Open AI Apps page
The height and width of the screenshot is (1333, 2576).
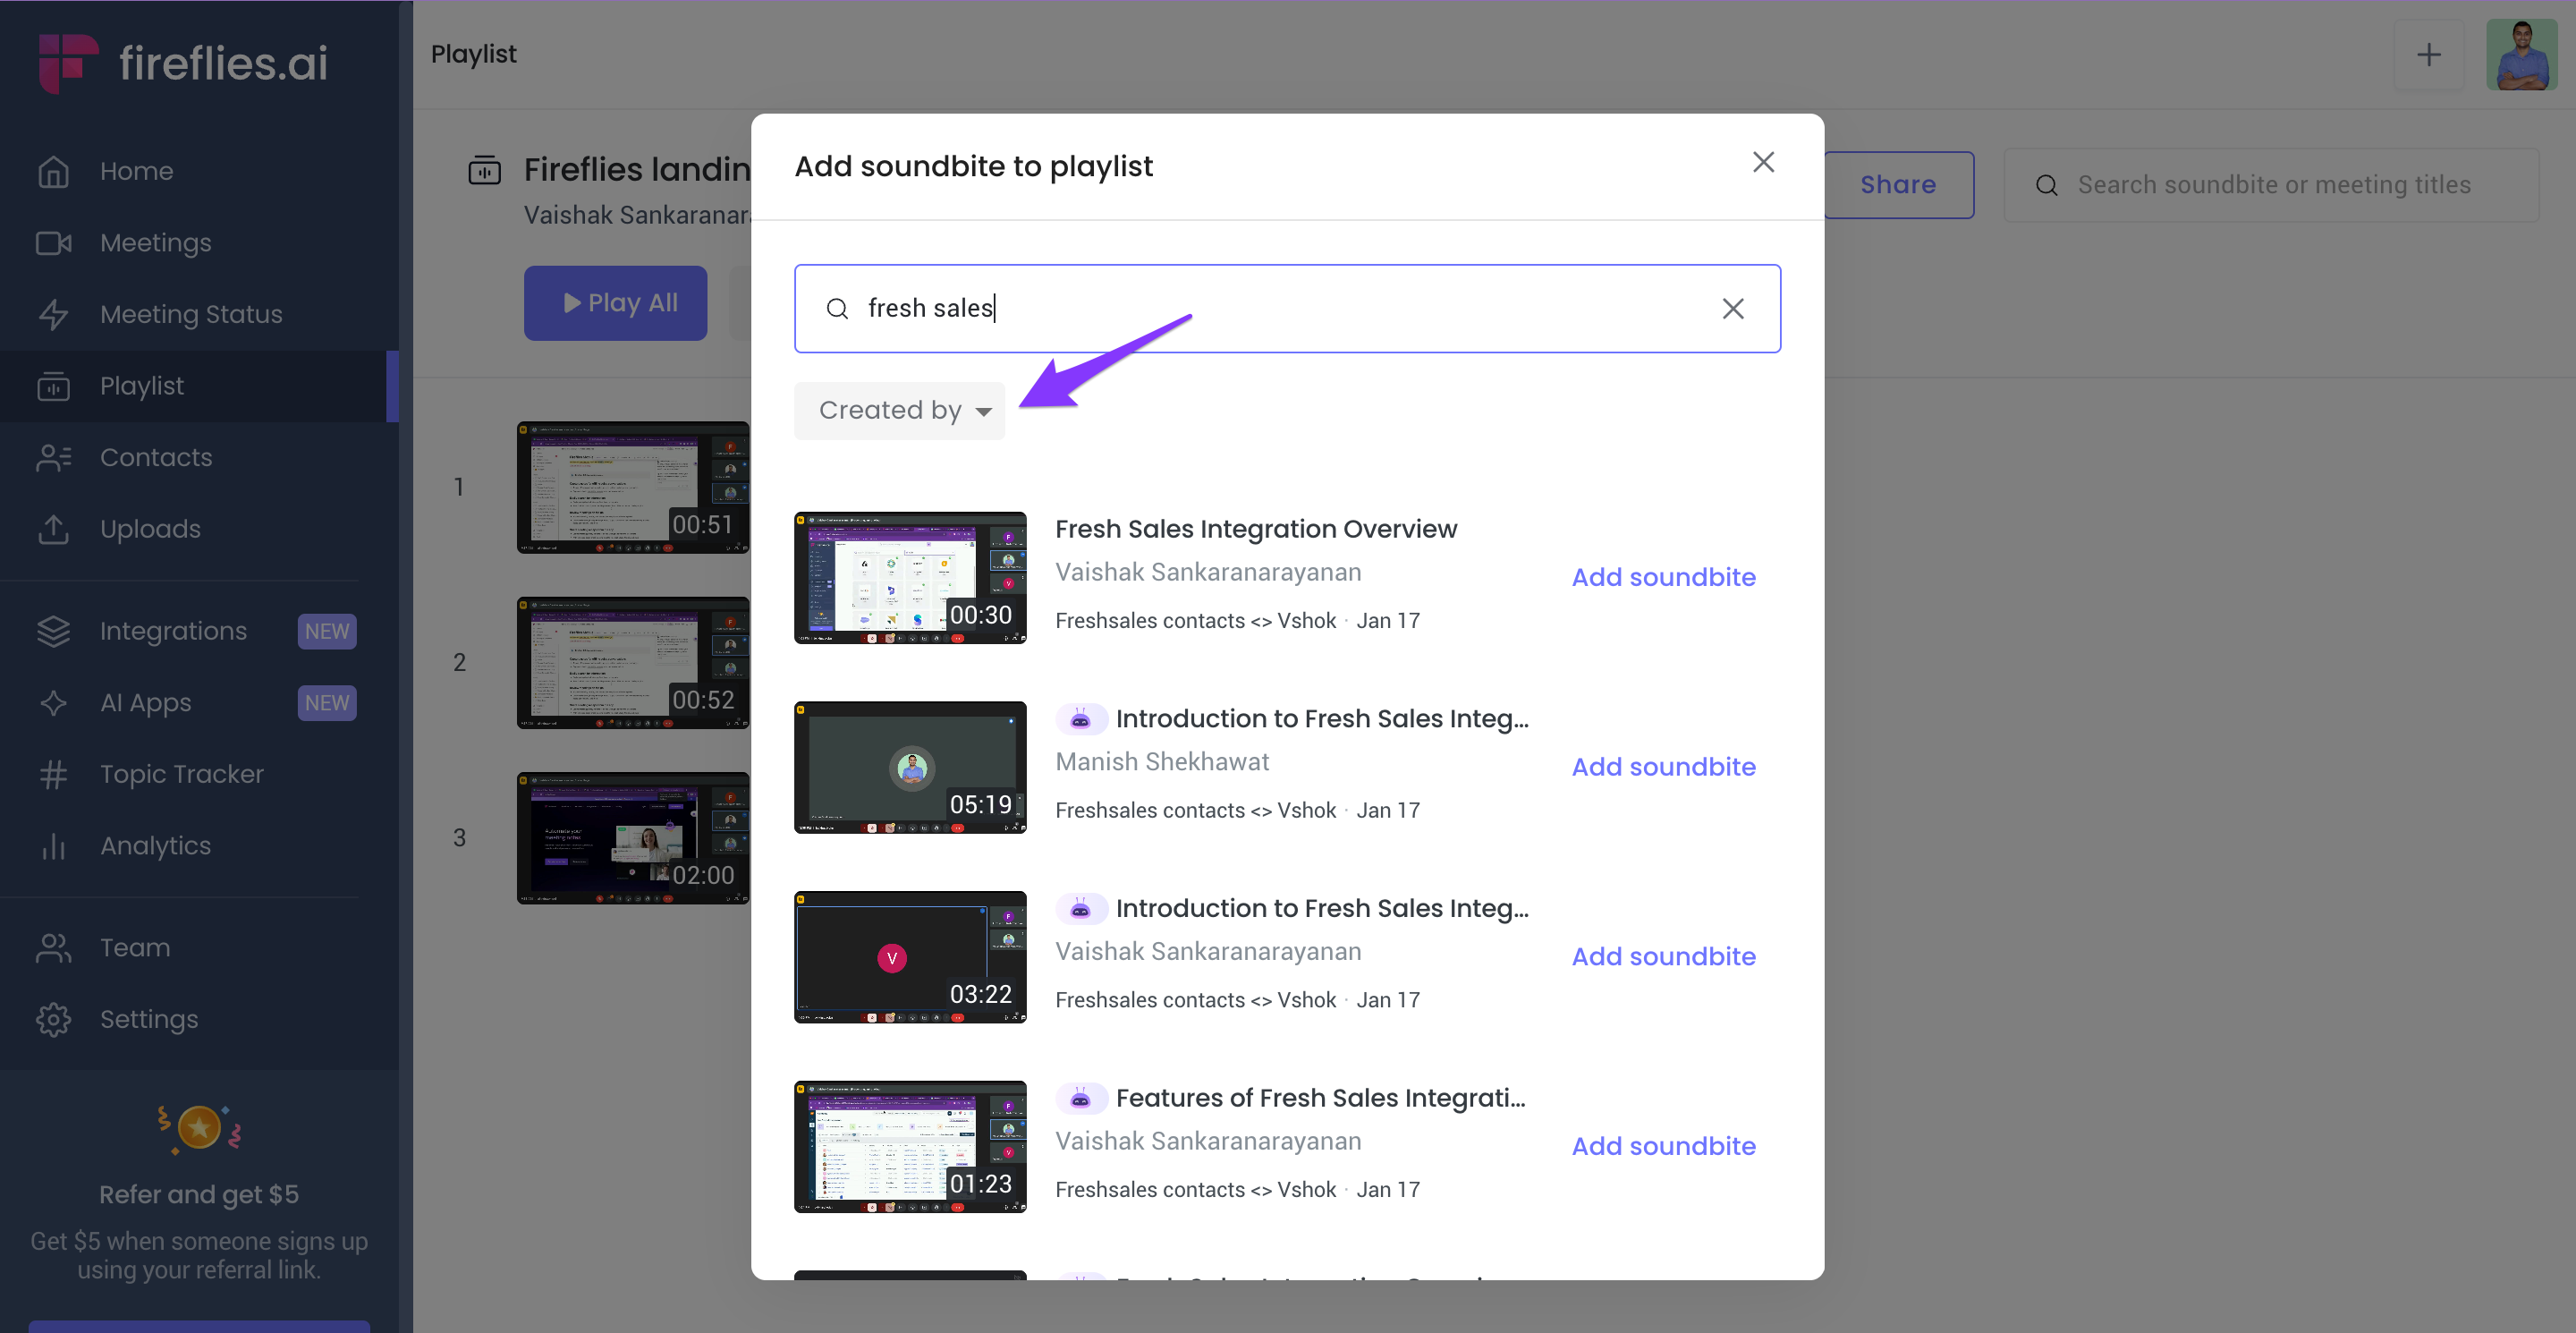145,703
